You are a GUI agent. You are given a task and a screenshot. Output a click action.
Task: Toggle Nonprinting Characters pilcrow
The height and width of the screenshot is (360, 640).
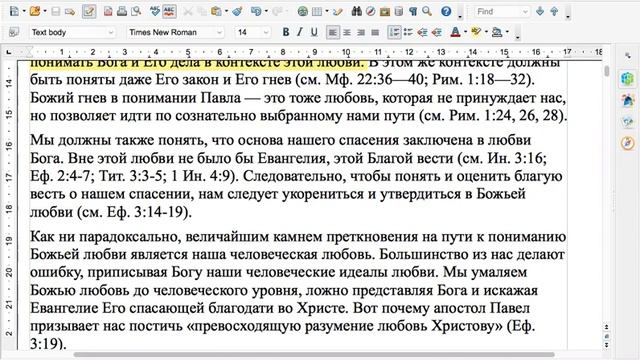(x=413, y=11)
